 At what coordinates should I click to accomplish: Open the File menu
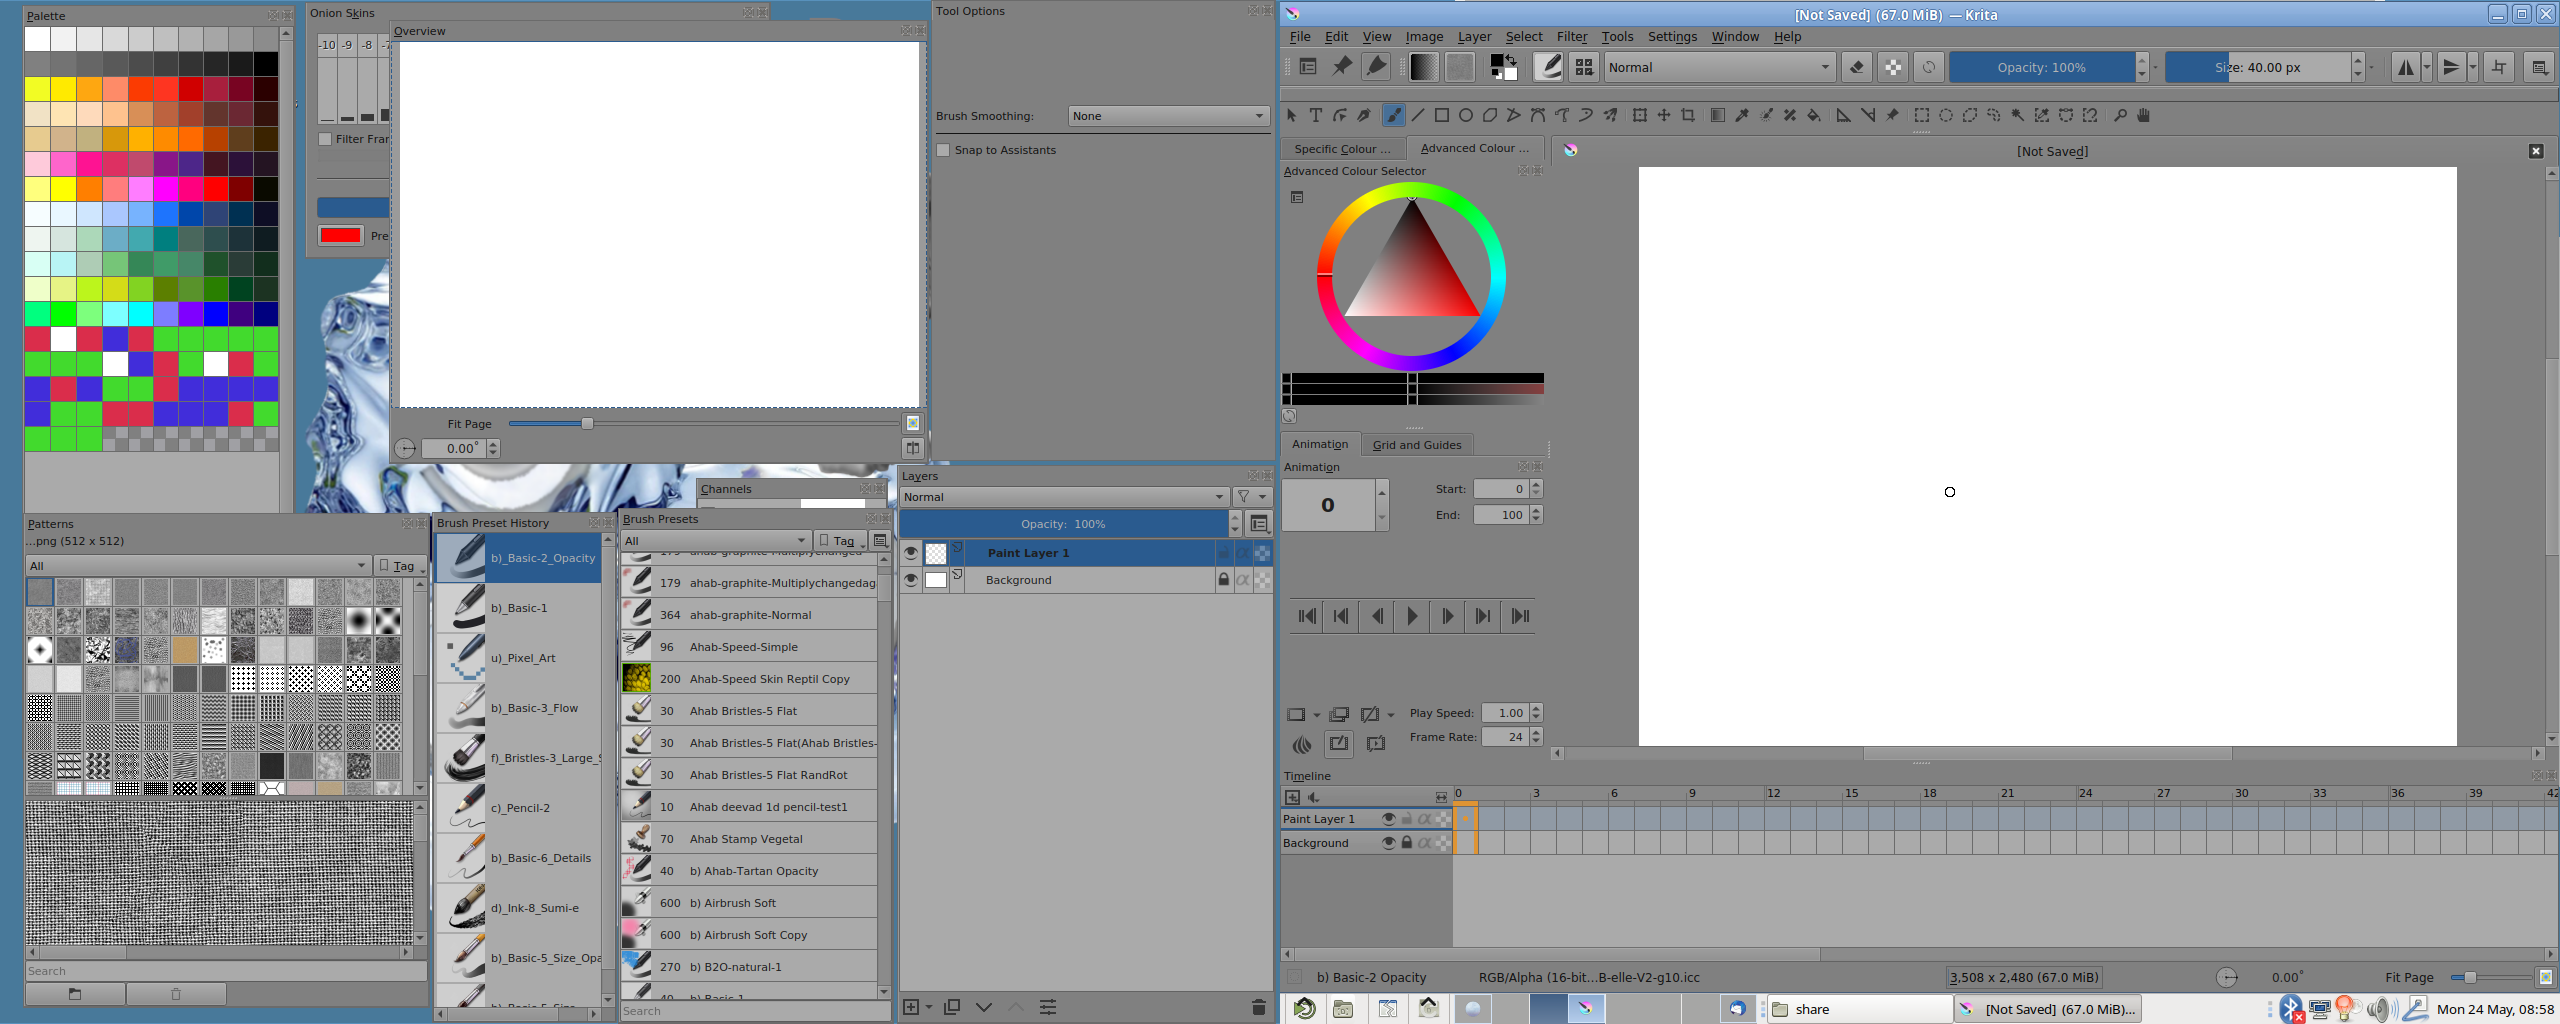(x=1300, y=37)
